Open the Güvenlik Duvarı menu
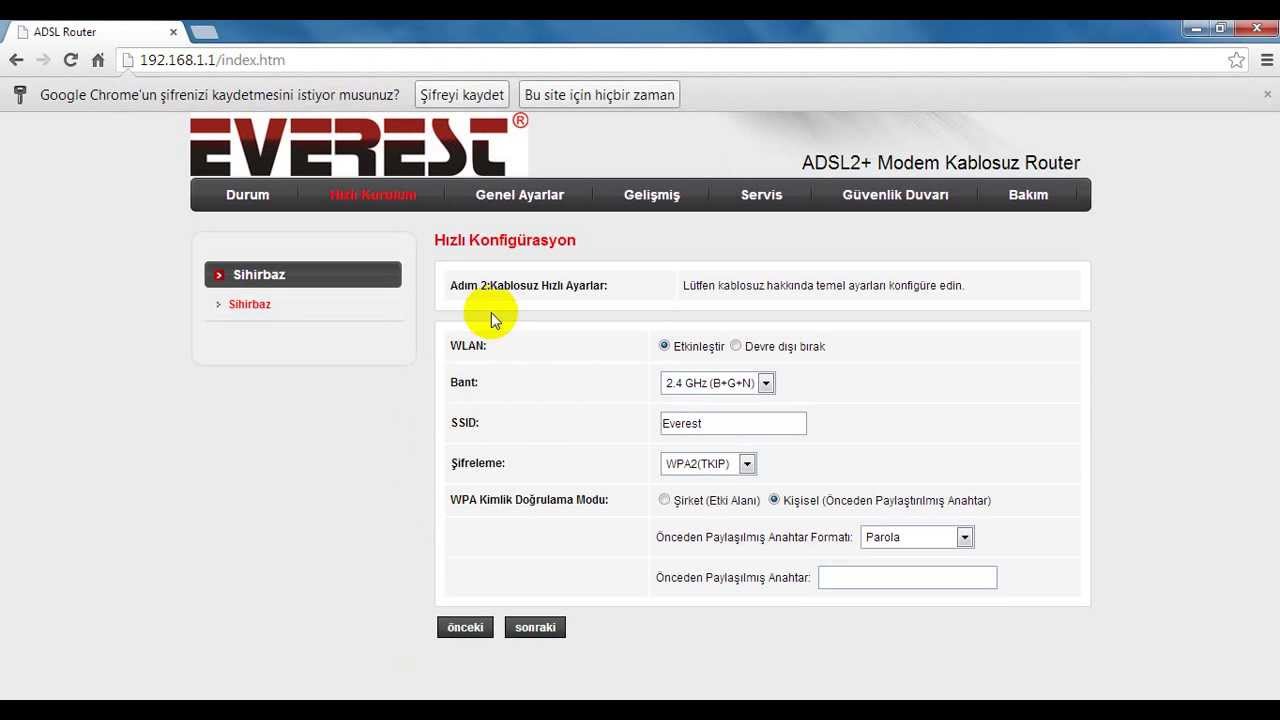The width and height of the screenshot is (1280, 720). coord(895,195)
